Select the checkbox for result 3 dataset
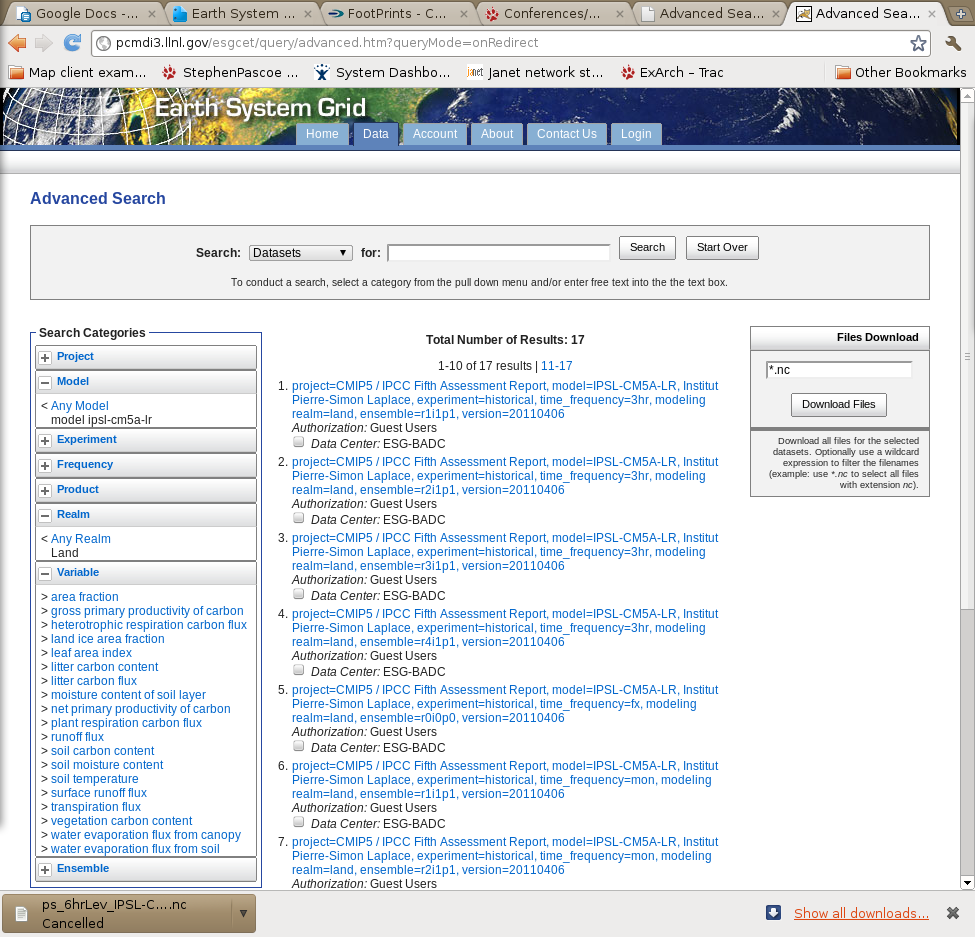This screenshot has height=937, width=975. tap(298, 594)
